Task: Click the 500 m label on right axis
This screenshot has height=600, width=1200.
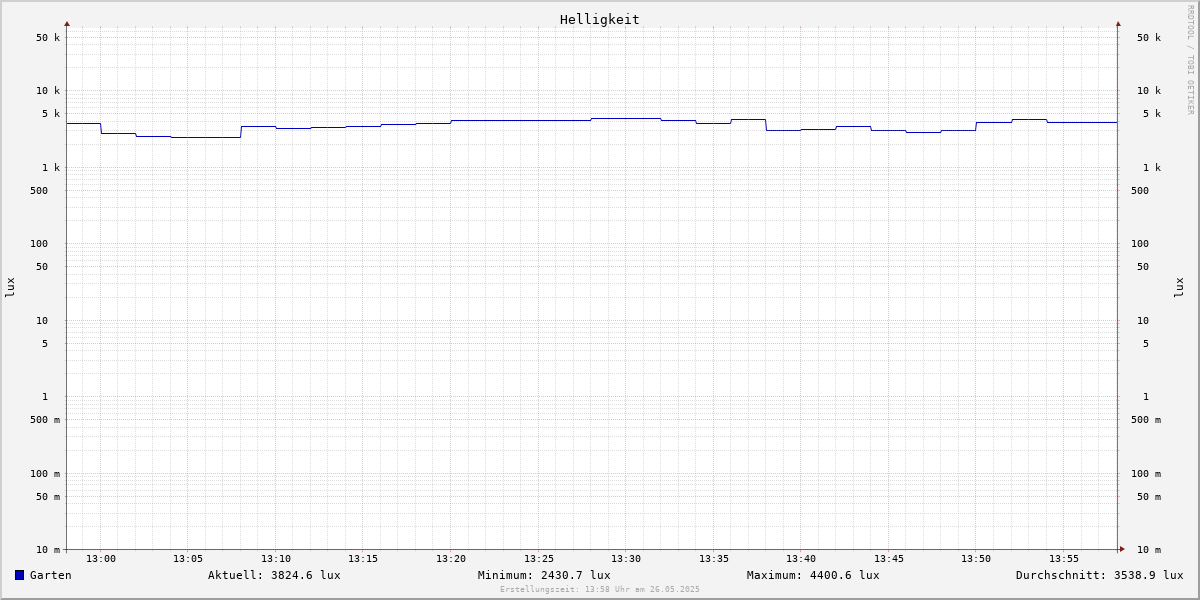Action: (1146, 420)
